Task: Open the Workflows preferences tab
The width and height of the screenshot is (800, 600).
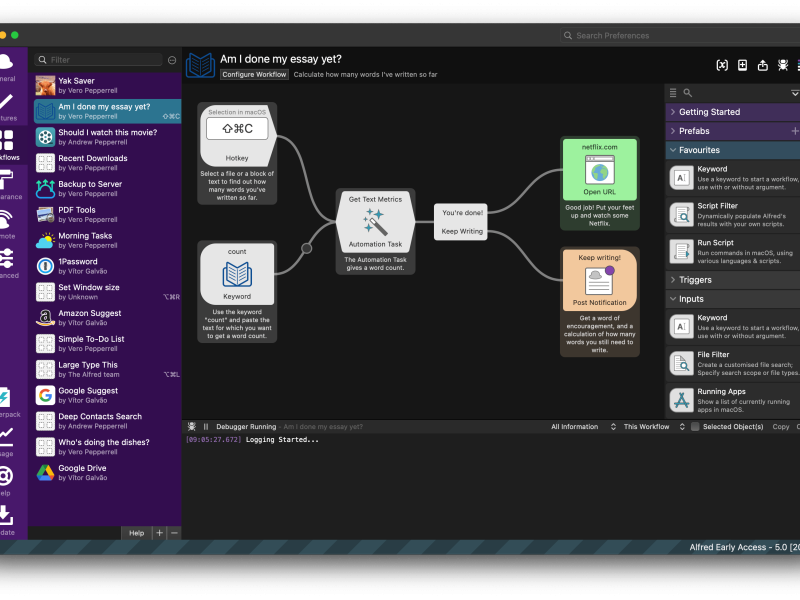Action: click(x=8, y=145)
